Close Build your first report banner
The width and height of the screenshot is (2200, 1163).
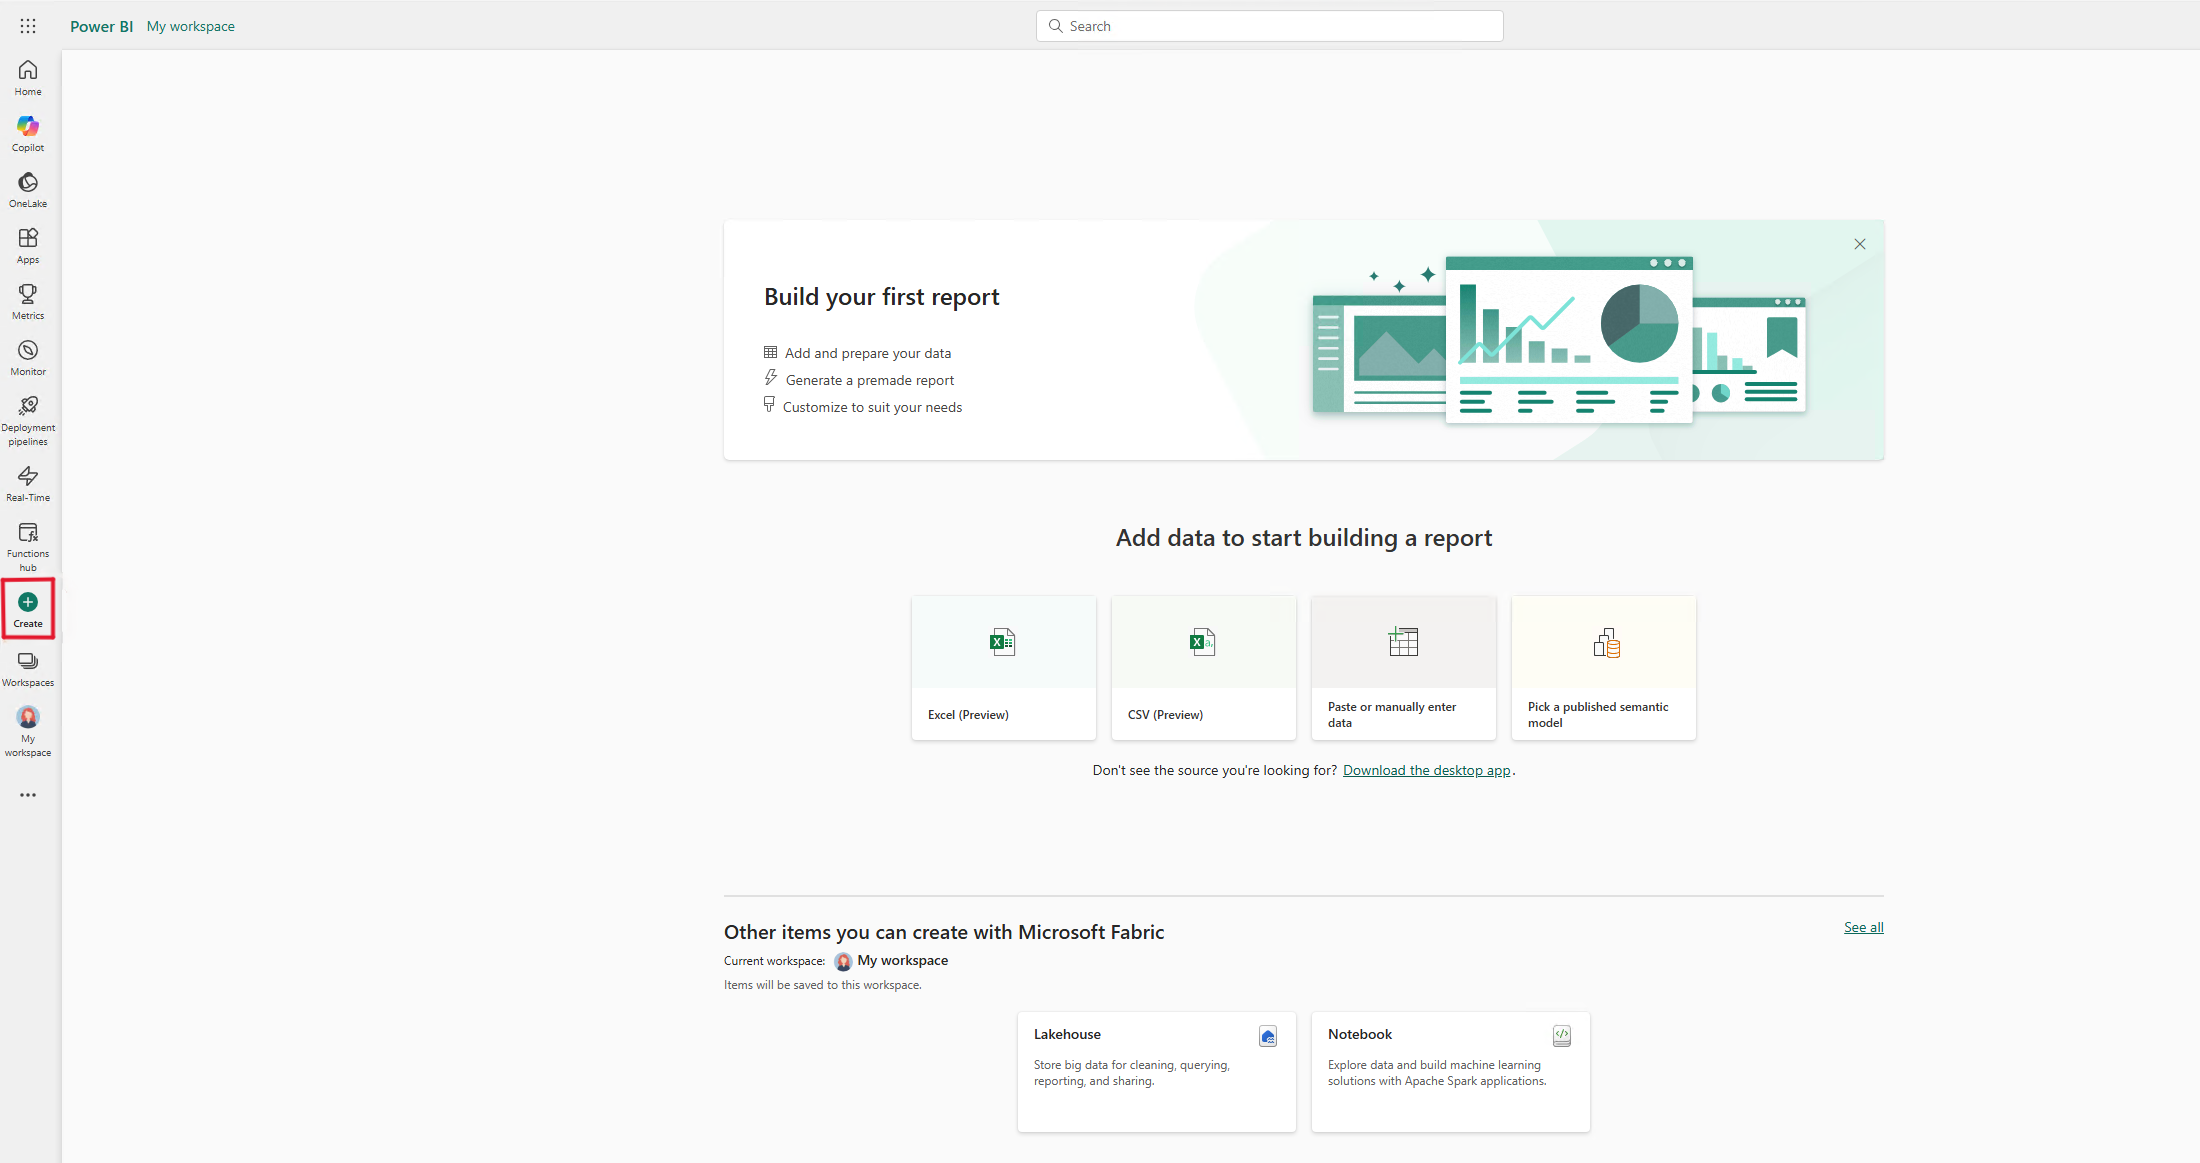click(1860, 243)
